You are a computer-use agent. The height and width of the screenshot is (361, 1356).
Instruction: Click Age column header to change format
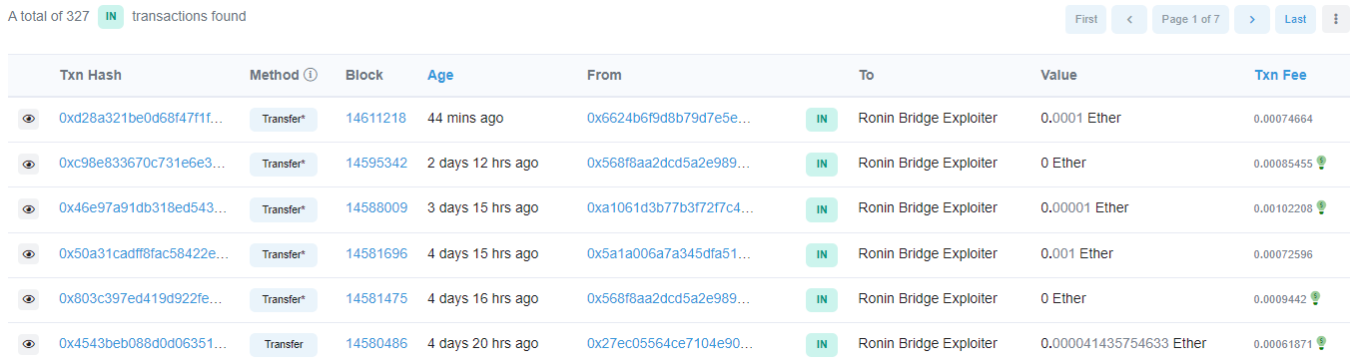tap(440, 75)
